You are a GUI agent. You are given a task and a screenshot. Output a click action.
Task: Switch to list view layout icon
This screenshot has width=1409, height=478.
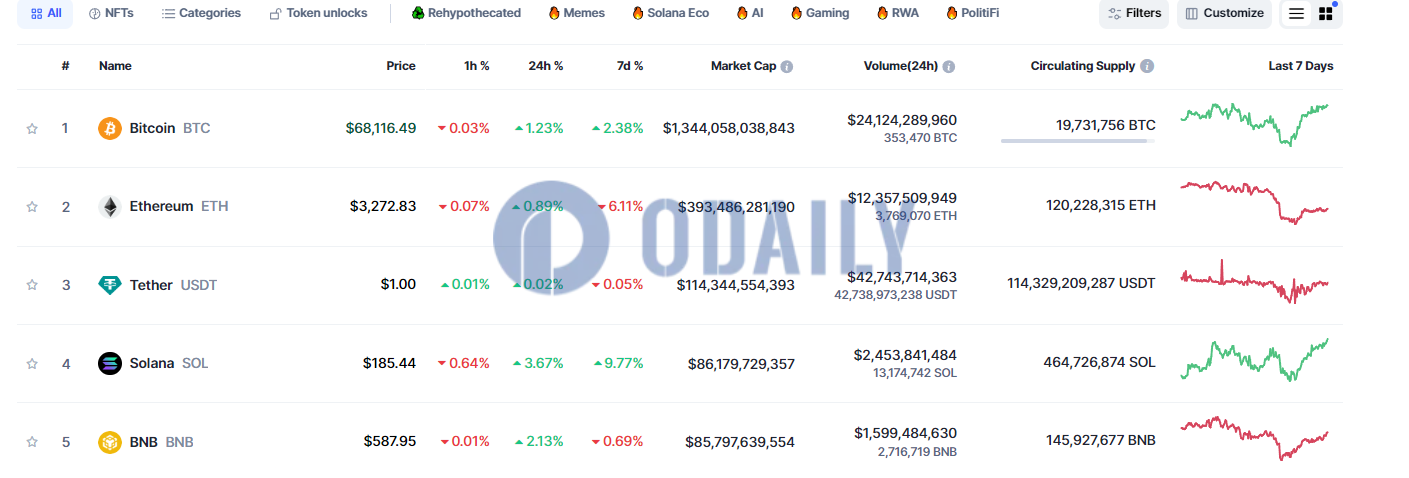1296,14
